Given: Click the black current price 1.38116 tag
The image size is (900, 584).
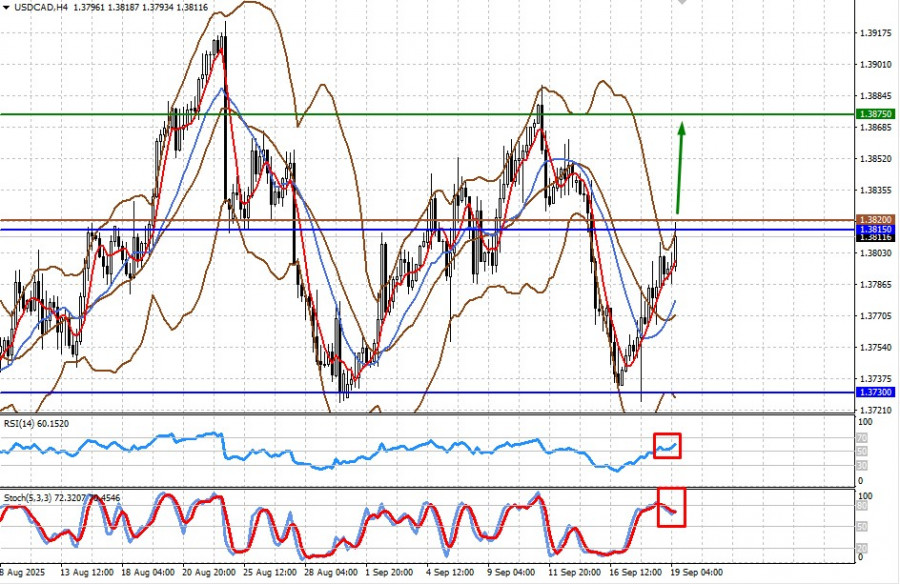Looking at the screenshot, I should pyautogui.click(x=876, y=238).
